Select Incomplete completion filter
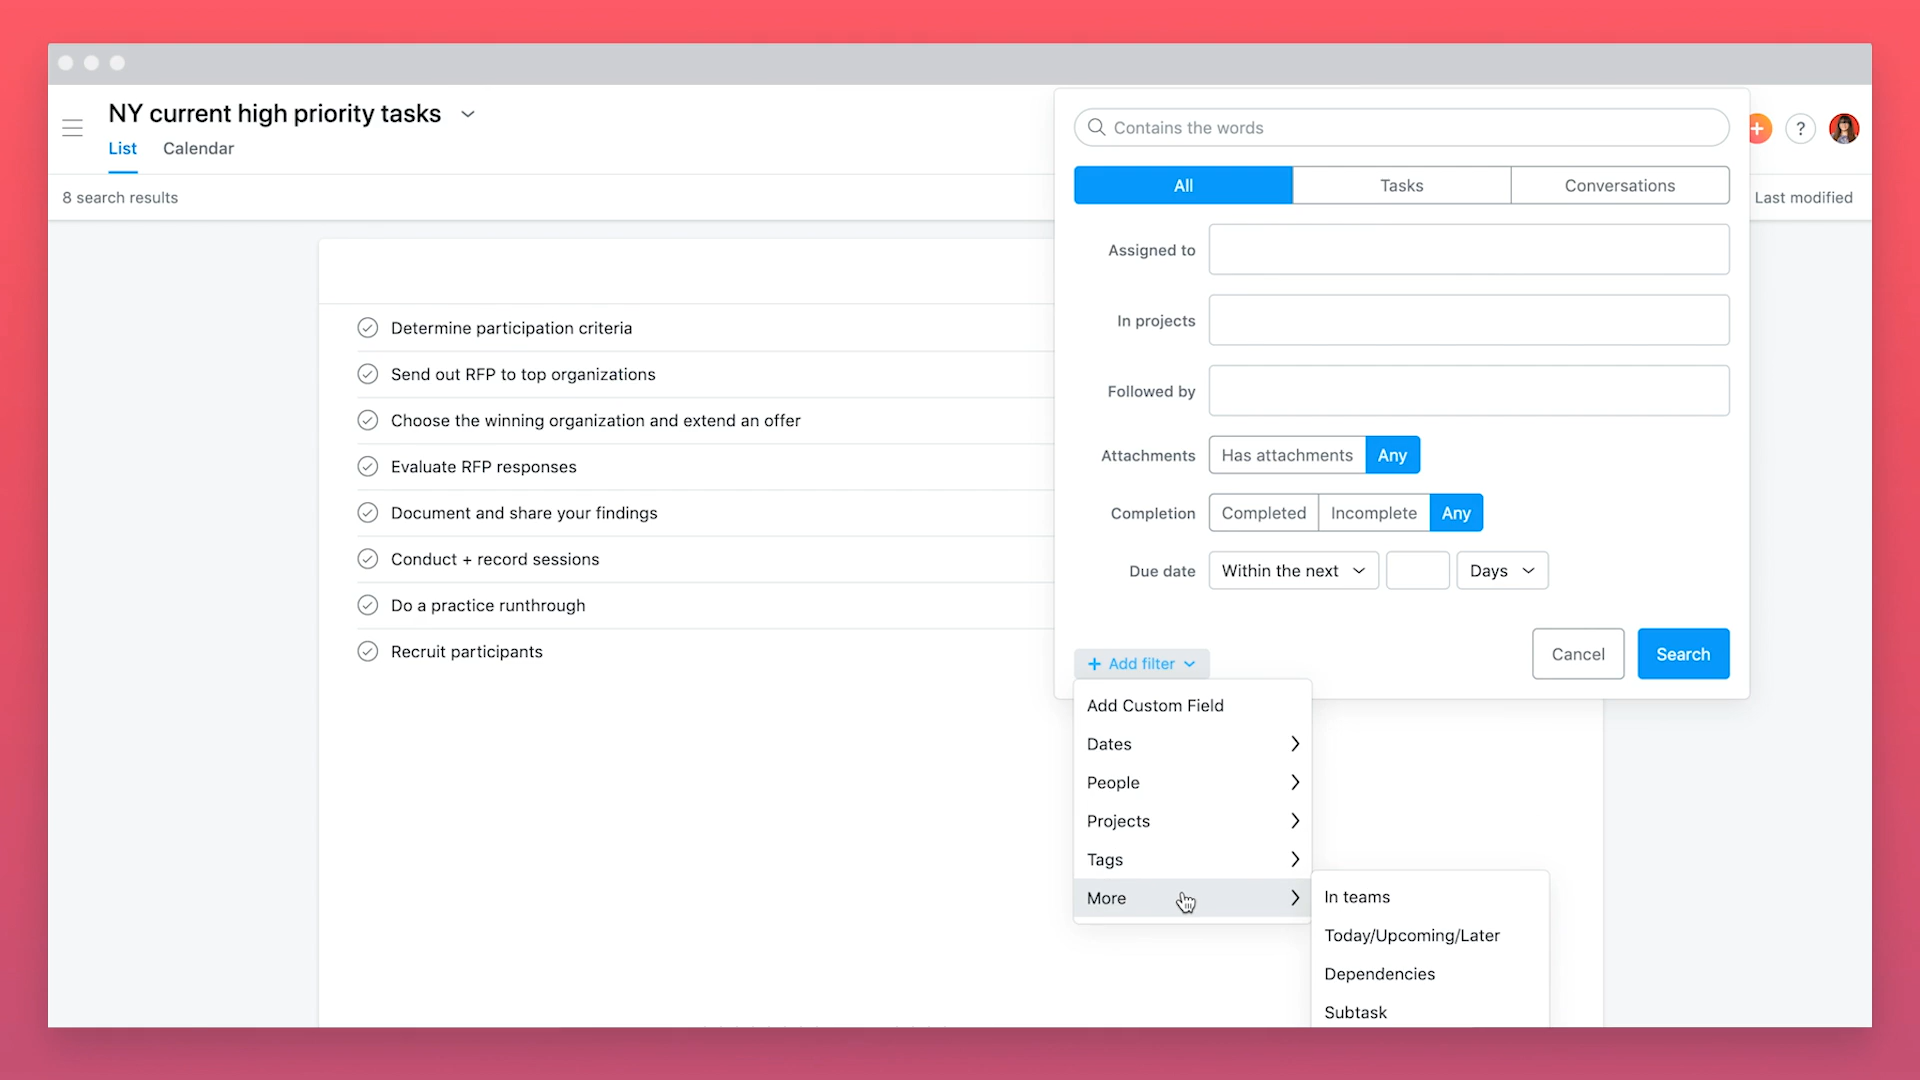Viewport: 1920px width, 1080px height. (x=1373, y=513)
